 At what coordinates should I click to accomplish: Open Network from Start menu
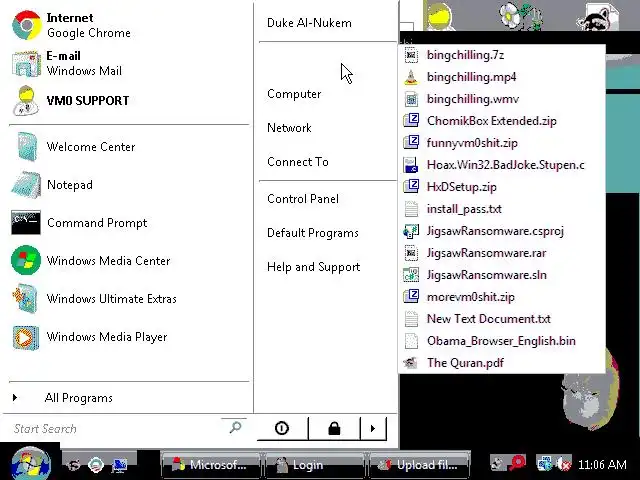click(x=289, y=128)
